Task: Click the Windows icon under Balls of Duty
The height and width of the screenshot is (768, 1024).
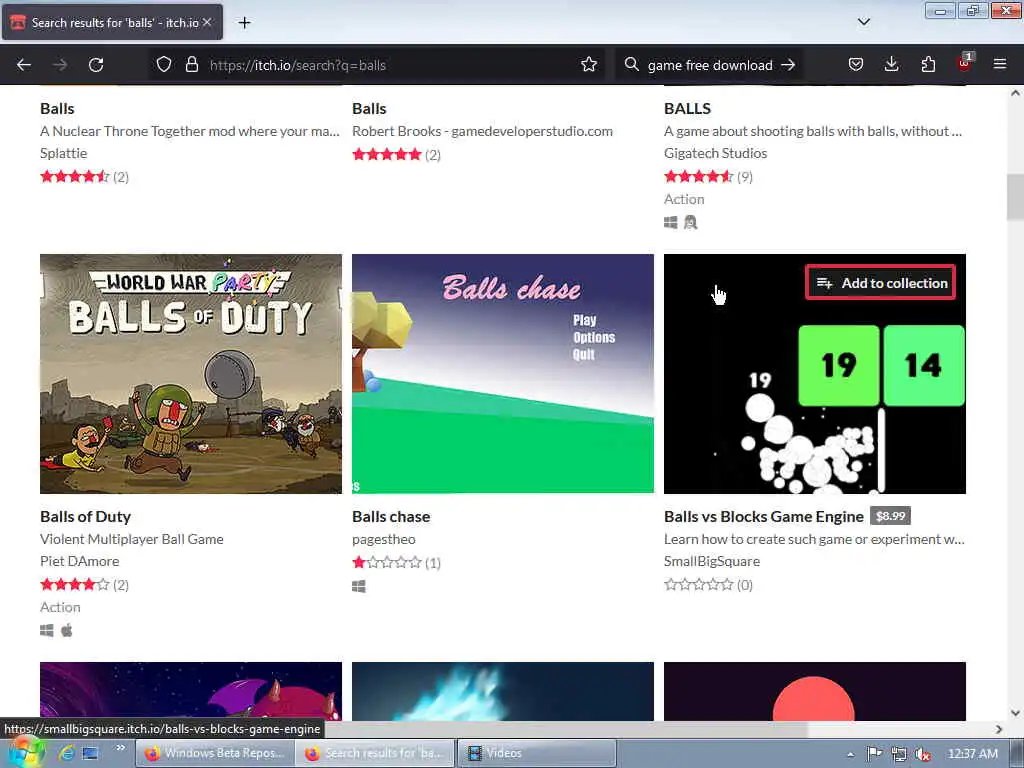Action: (46, 630)
